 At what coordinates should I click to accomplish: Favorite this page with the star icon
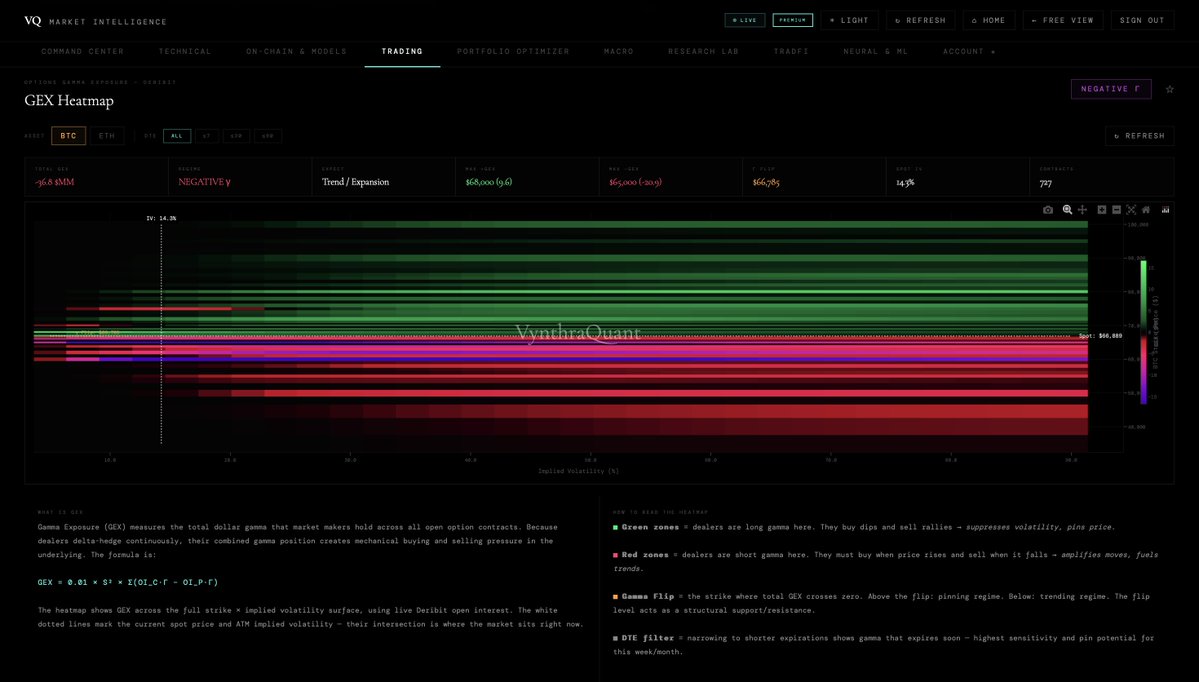pyautogui.click(x=1169, y=89)
